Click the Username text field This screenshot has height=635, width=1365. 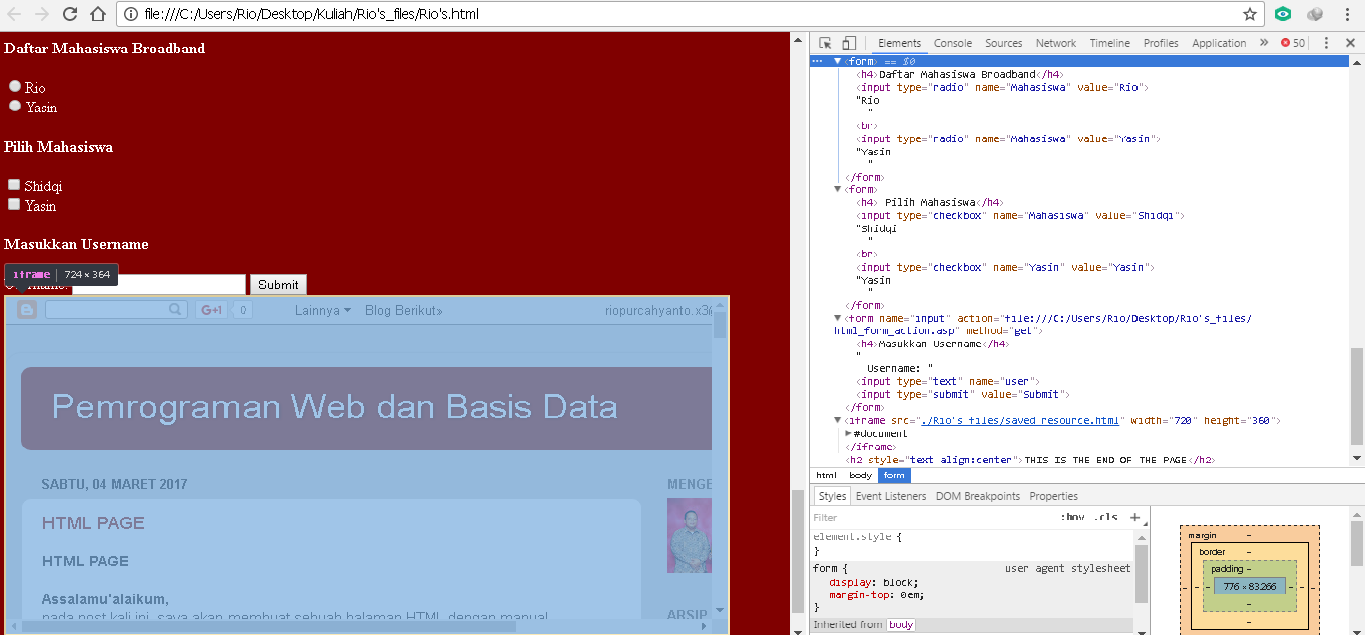point(158,285)
